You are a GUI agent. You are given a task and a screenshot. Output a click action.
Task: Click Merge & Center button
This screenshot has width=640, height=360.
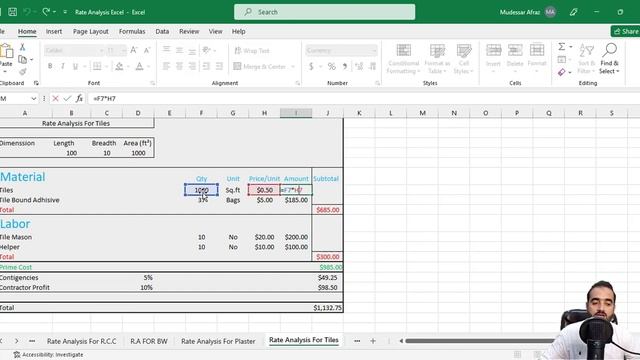[260, 66]
